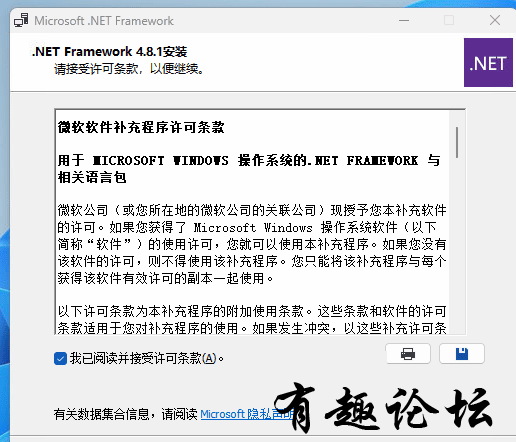Image resolution: width=516 pixels, height=442 pixels.
Task: Click the text 请接受许可条款，以便继续。
Action: [129, 69]
